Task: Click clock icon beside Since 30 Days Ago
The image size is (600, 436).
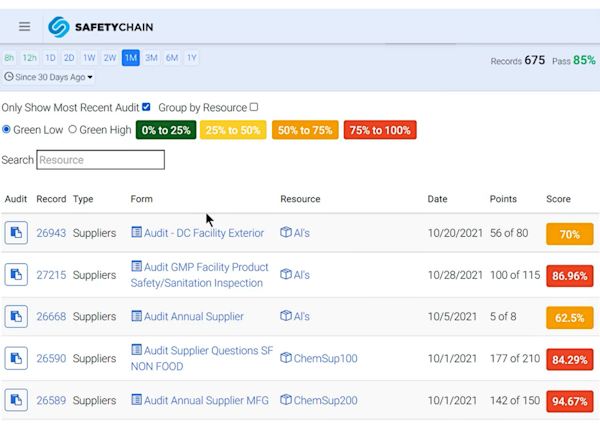Action: pyautogui.click(x=9, y=77)
